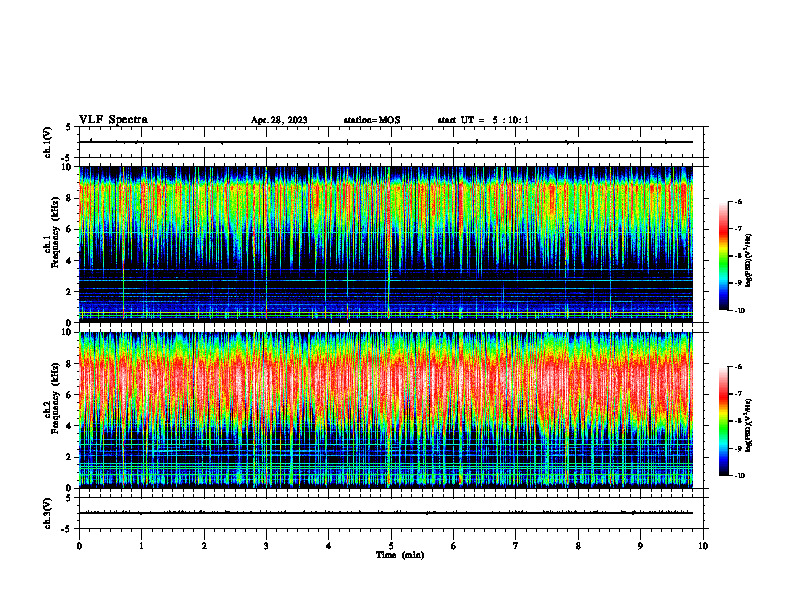Click time-axis tick label "8"
792x612 pixels.
(578, 546)
